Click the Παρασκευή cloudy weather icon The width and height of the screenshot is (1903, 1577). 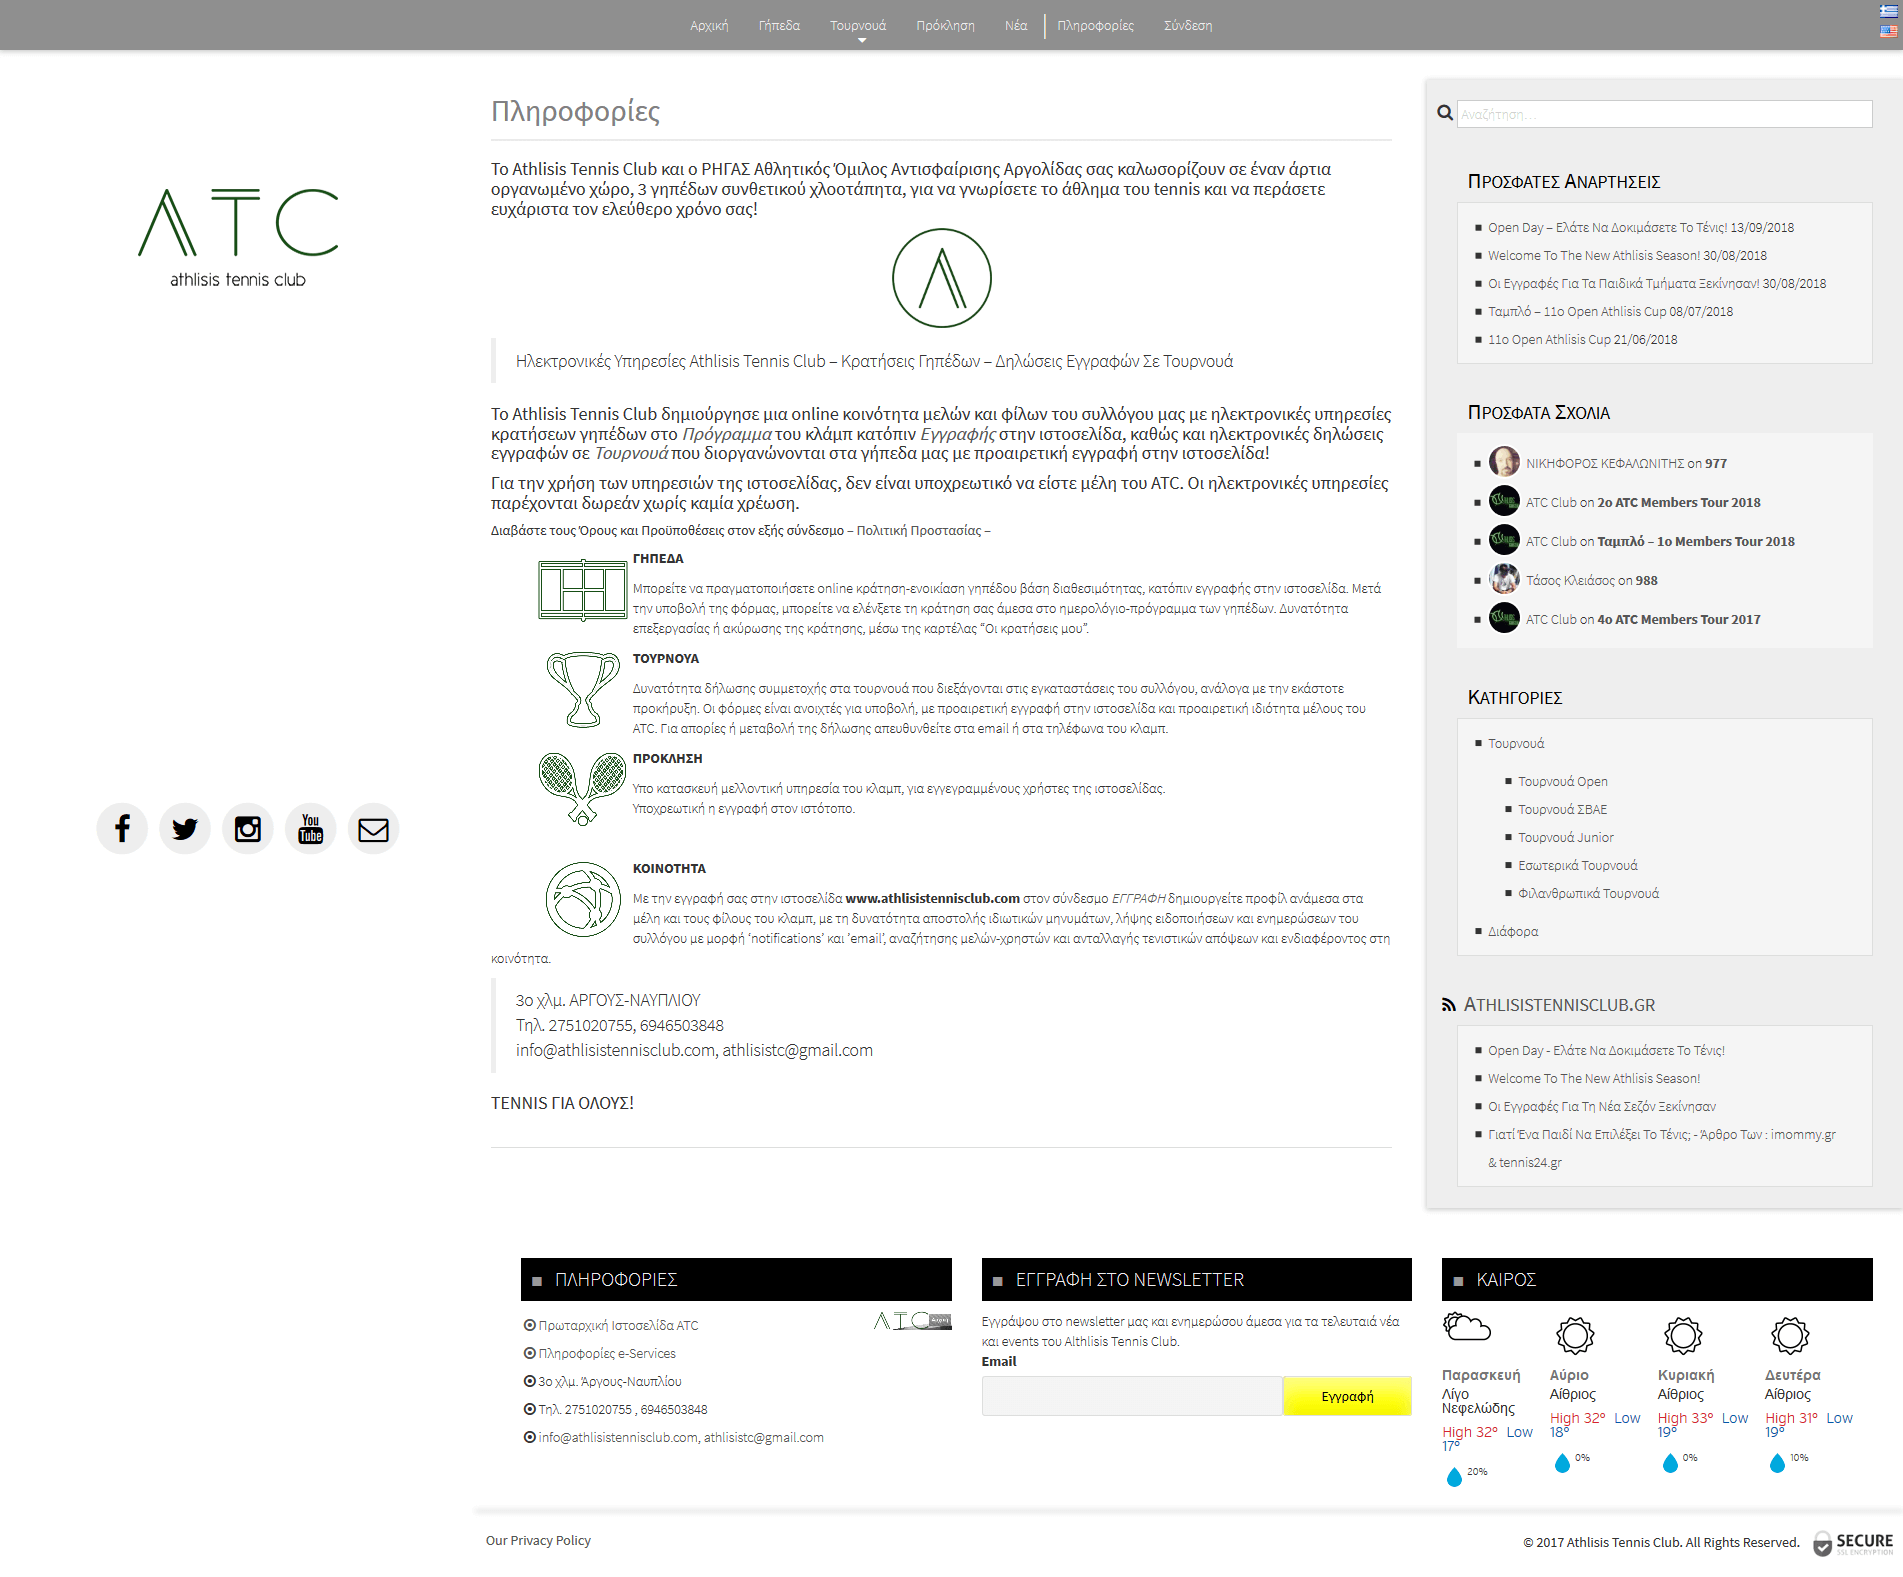tap(1467, 1328)
